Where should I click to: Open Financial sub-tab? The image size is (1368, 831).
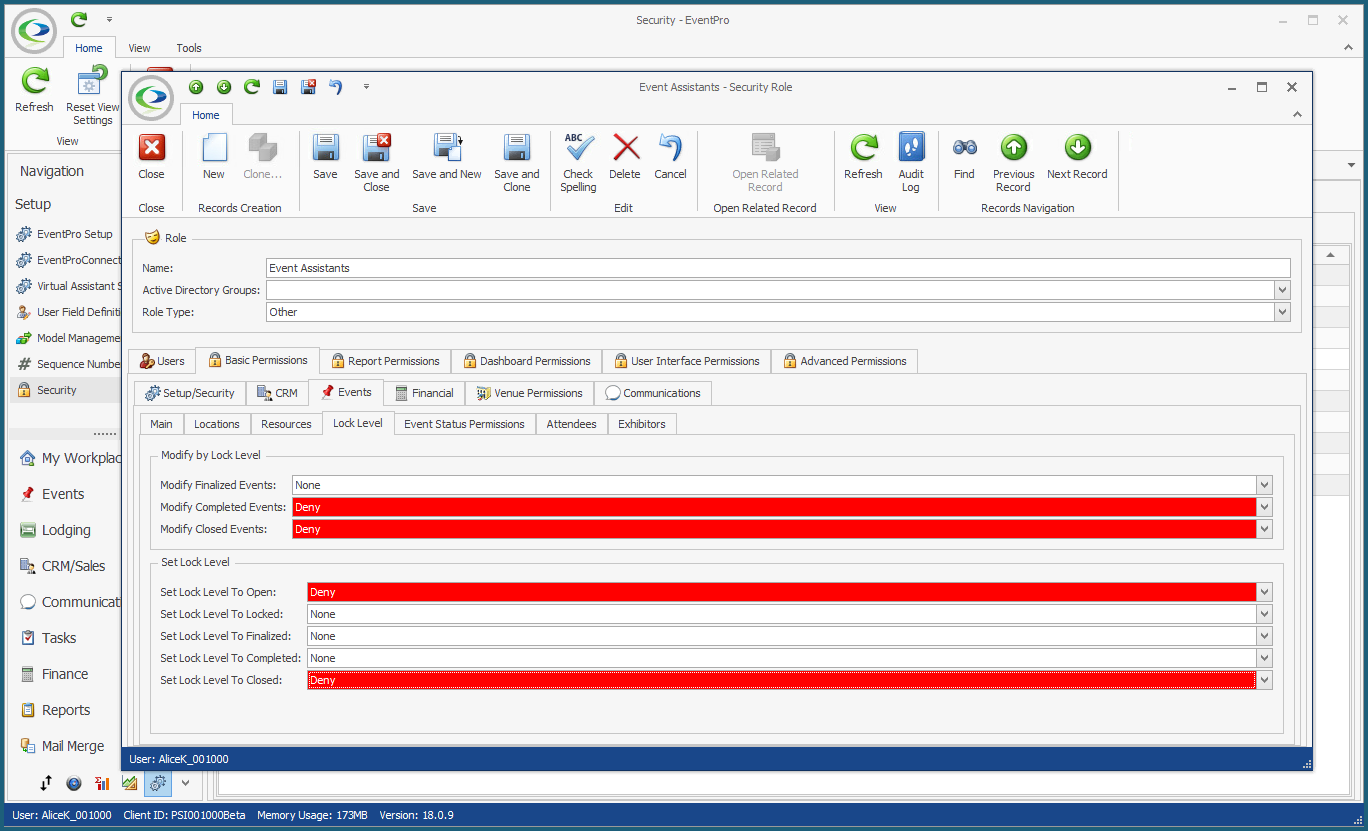click(x=424, y=393)
